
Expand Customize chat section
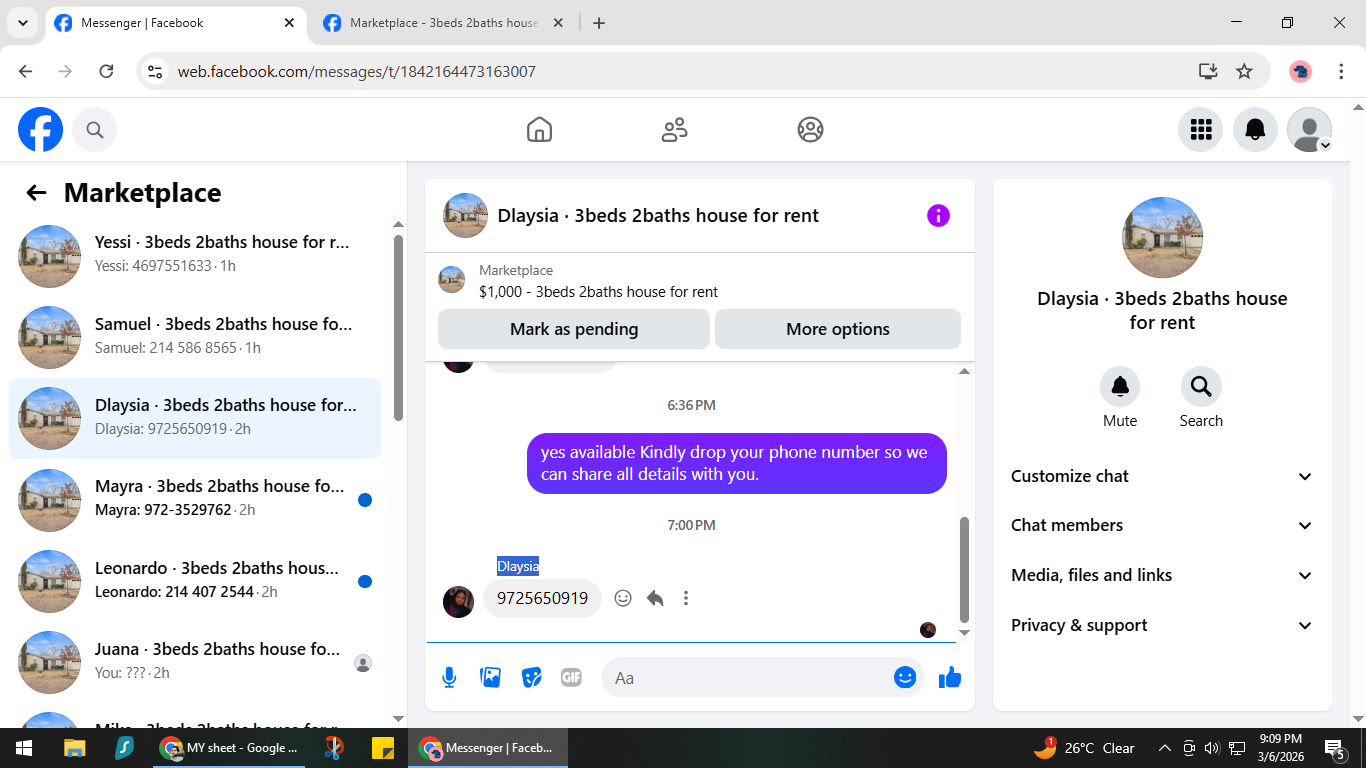pos(1161,476)
